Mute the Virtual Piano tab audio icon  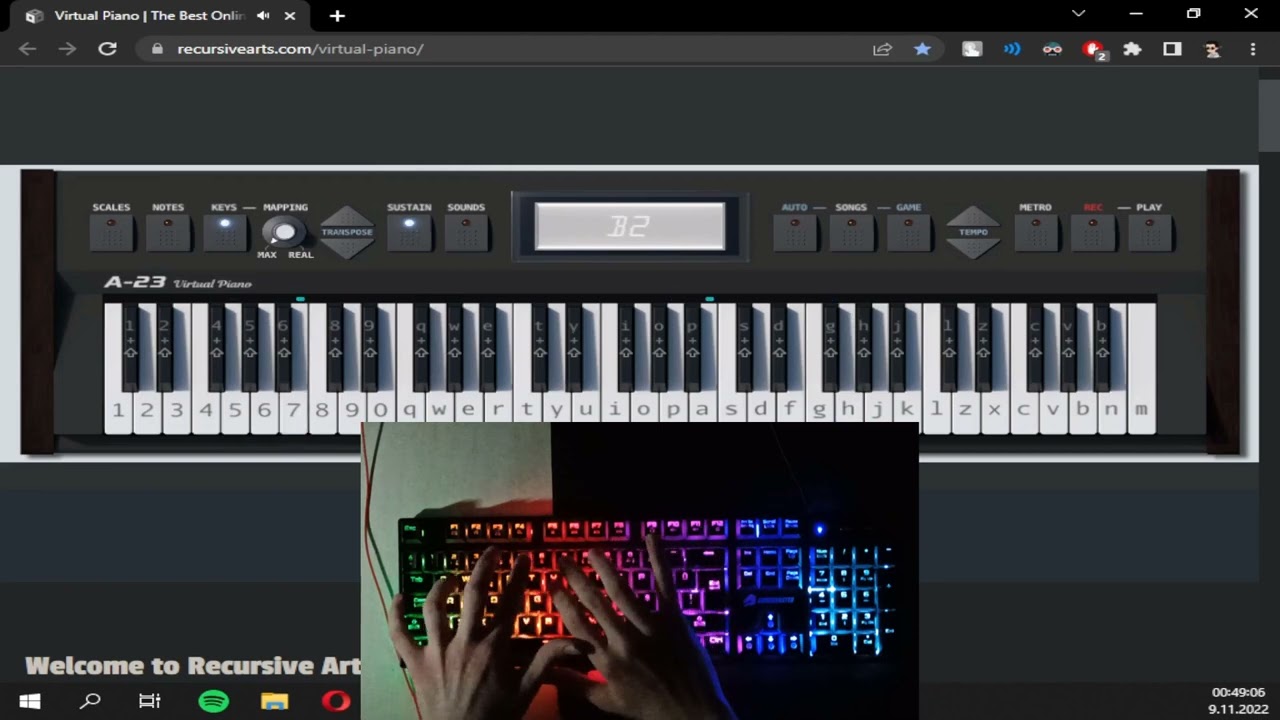[x=263, y=16]
